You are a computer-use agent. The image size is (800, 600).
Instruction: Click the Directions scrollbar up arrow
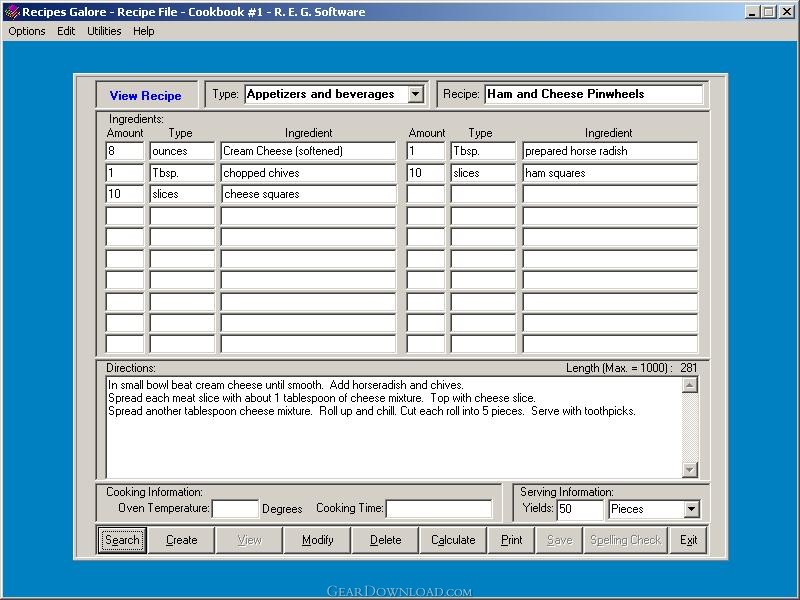(x=689, y=385)
